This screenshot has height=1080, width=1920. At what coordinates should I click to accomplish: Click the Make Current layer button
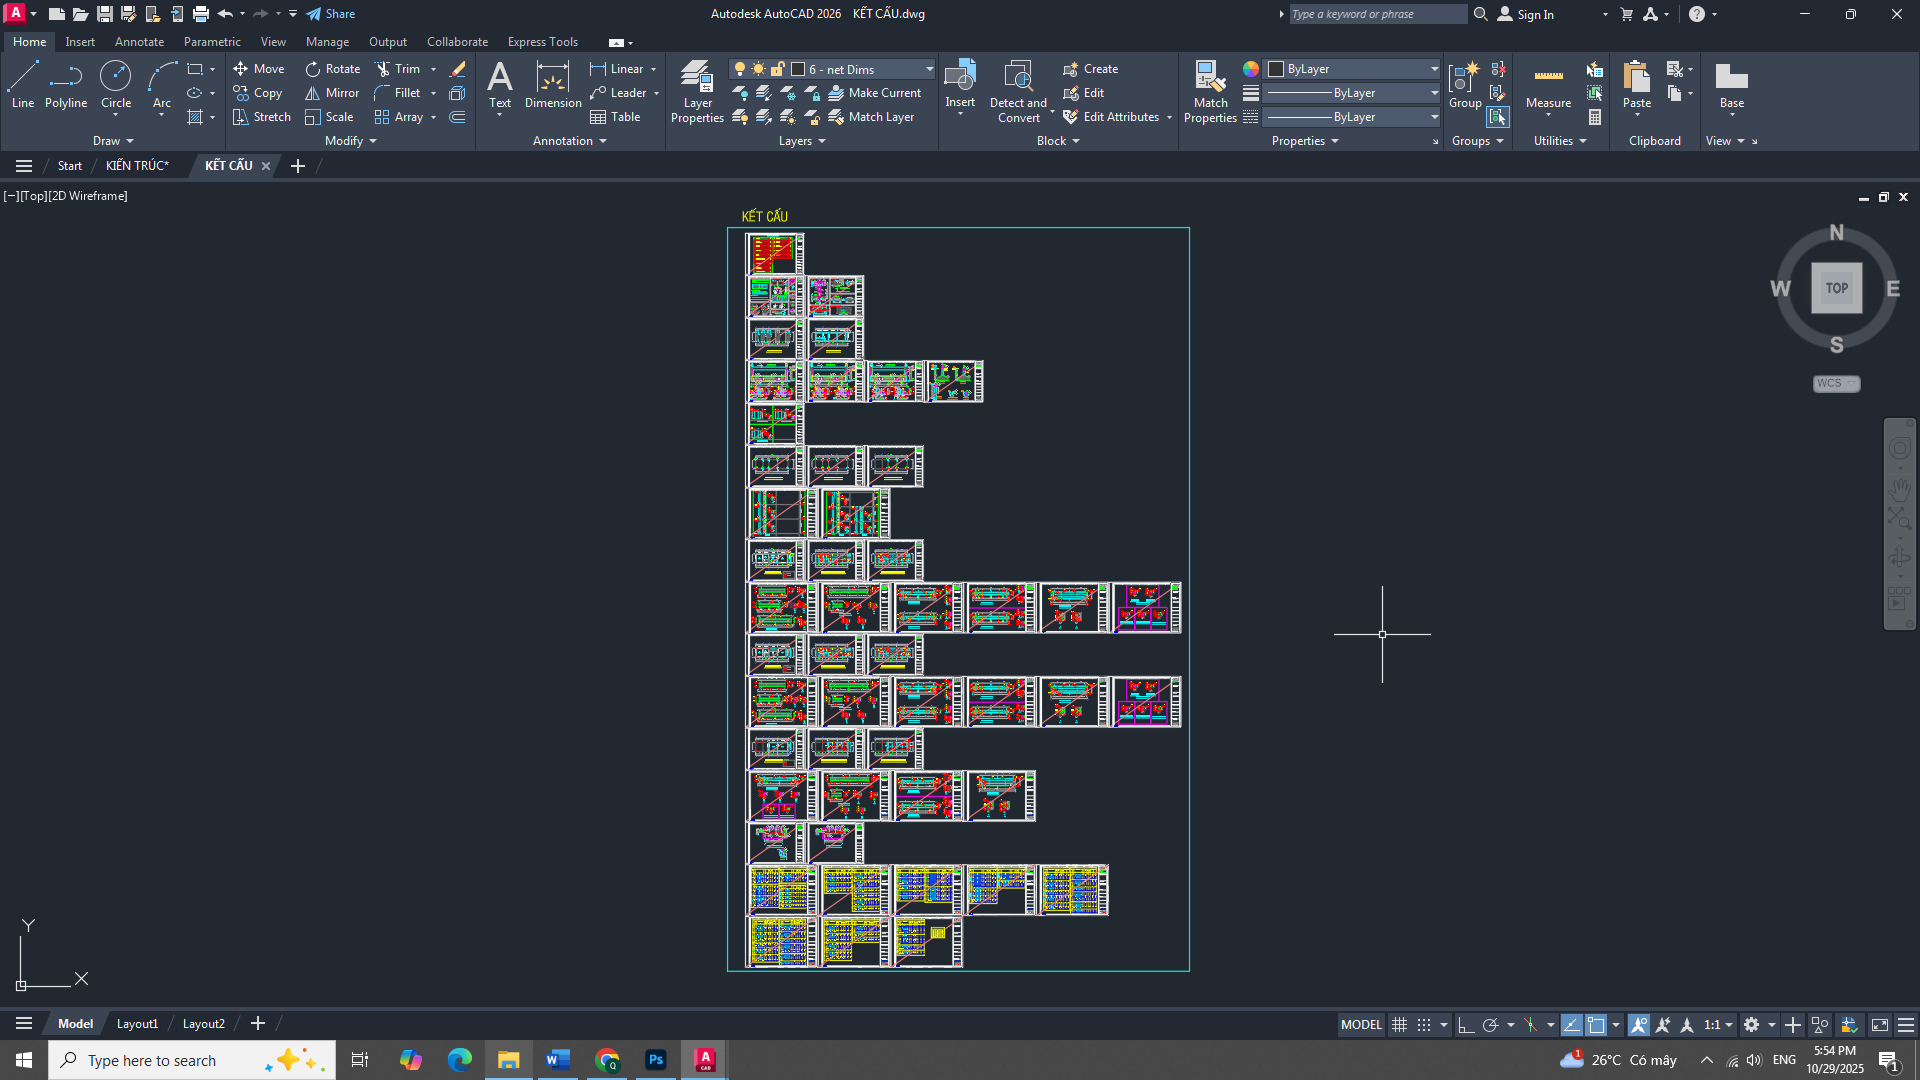(875, 93)
